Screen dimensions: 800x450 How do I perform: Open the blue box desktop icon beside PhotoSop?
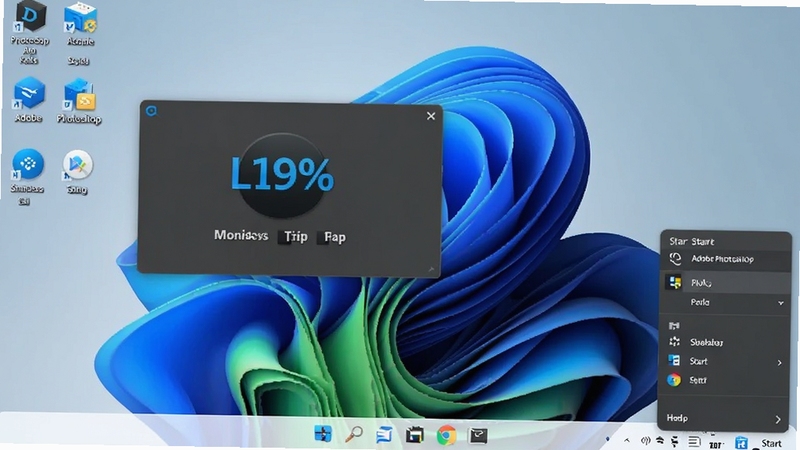click(80, 33)
